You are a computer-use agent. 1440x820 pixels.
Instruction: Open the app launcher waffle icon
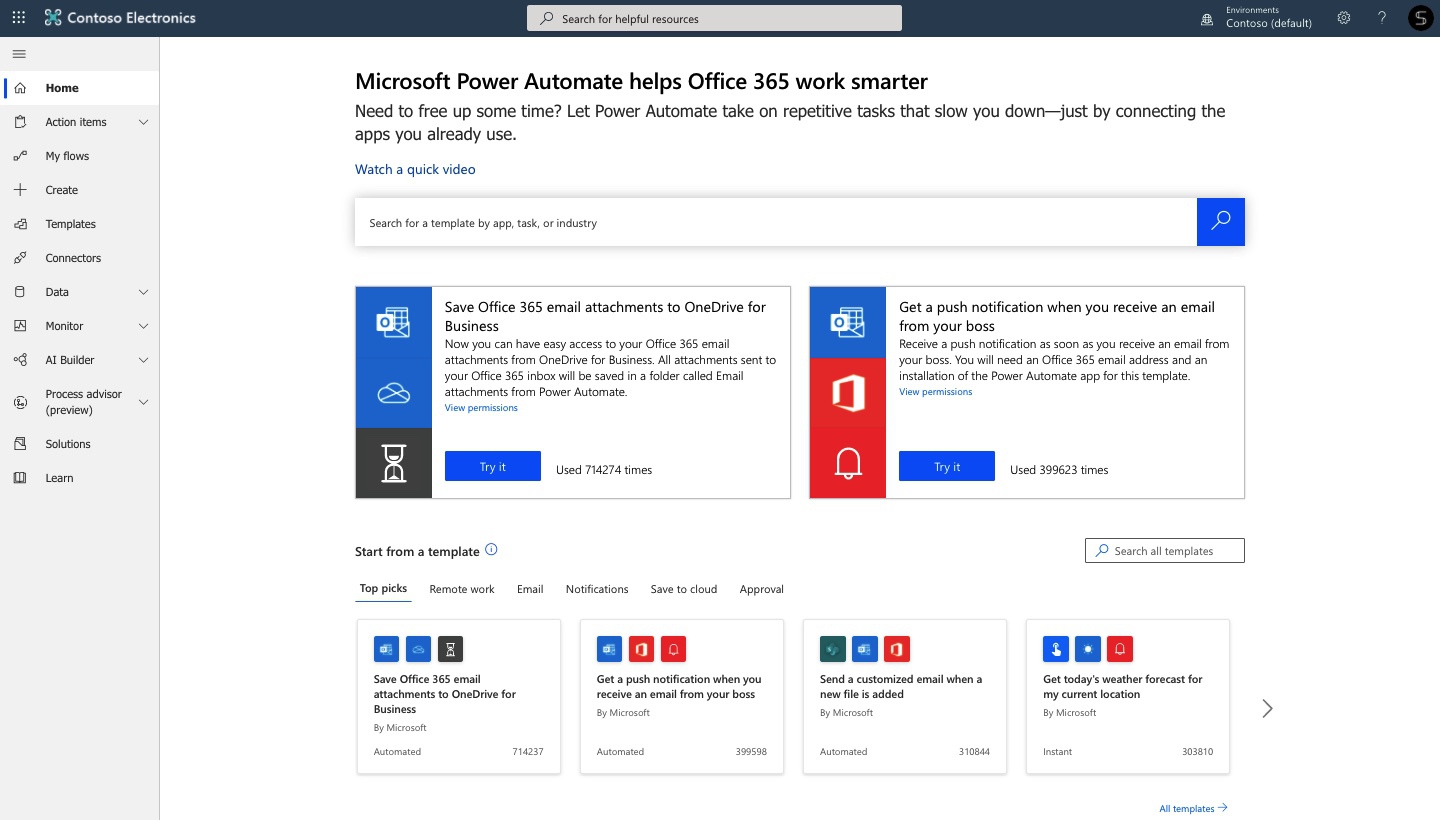point(19,18)
